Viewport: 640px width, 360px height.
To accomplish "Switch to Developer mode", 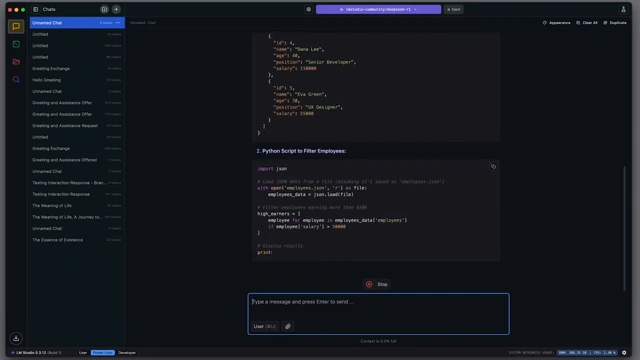I will (x=127, y=353).
